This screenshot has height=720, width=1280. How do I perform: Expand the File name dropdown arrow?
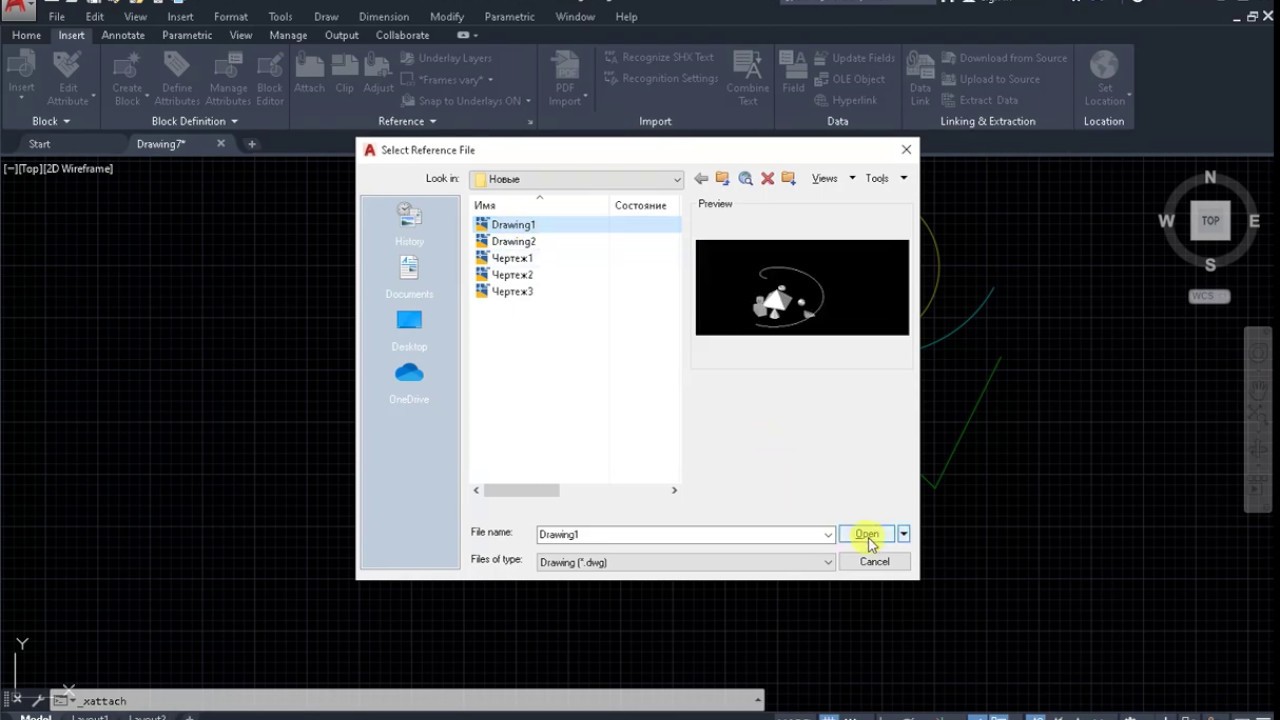(x=828, y=535)
